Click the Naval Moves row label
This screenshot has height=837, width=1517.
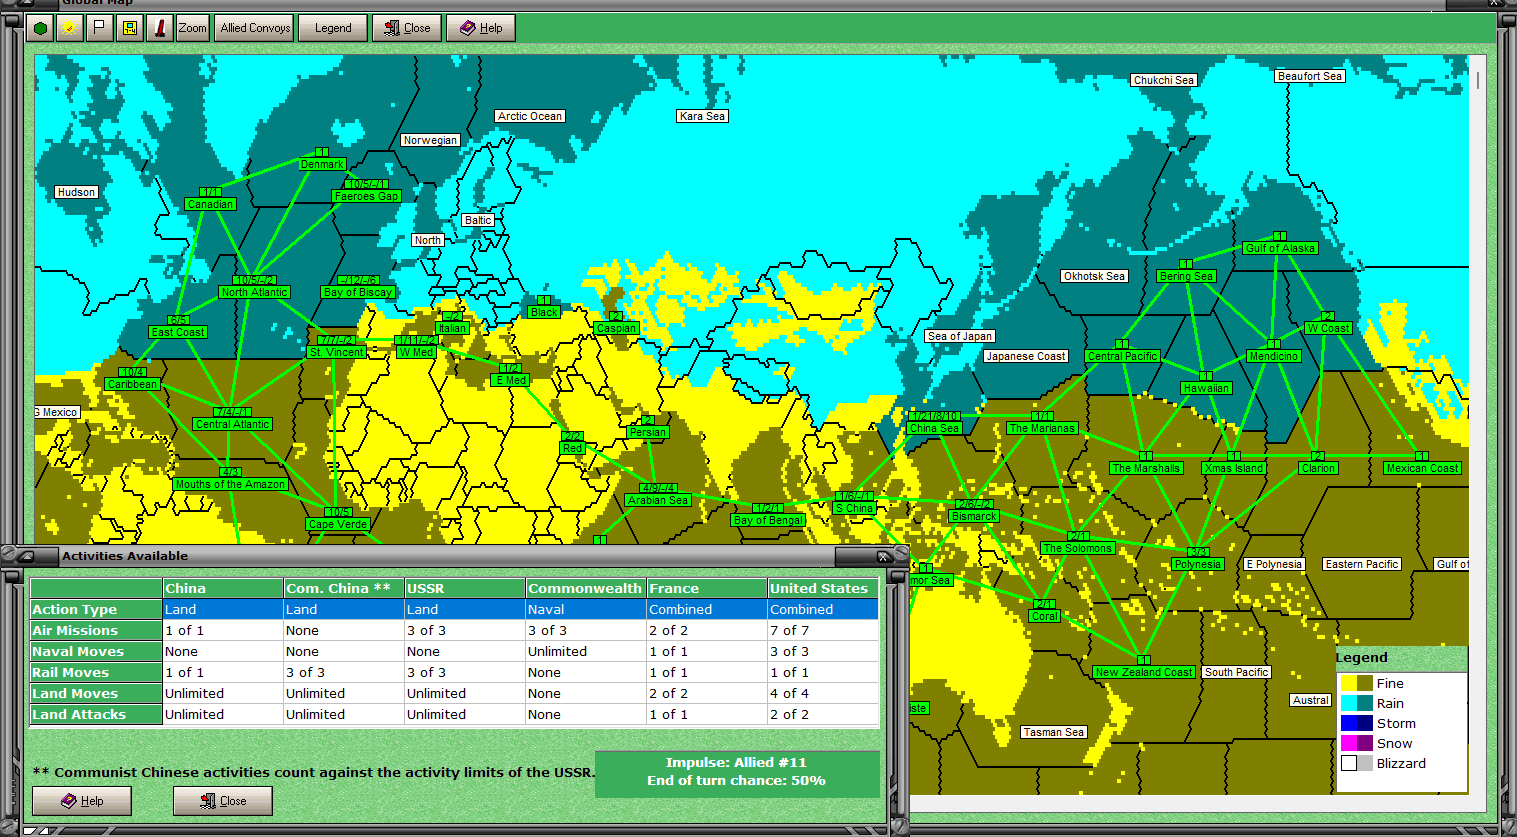point(96,651)
